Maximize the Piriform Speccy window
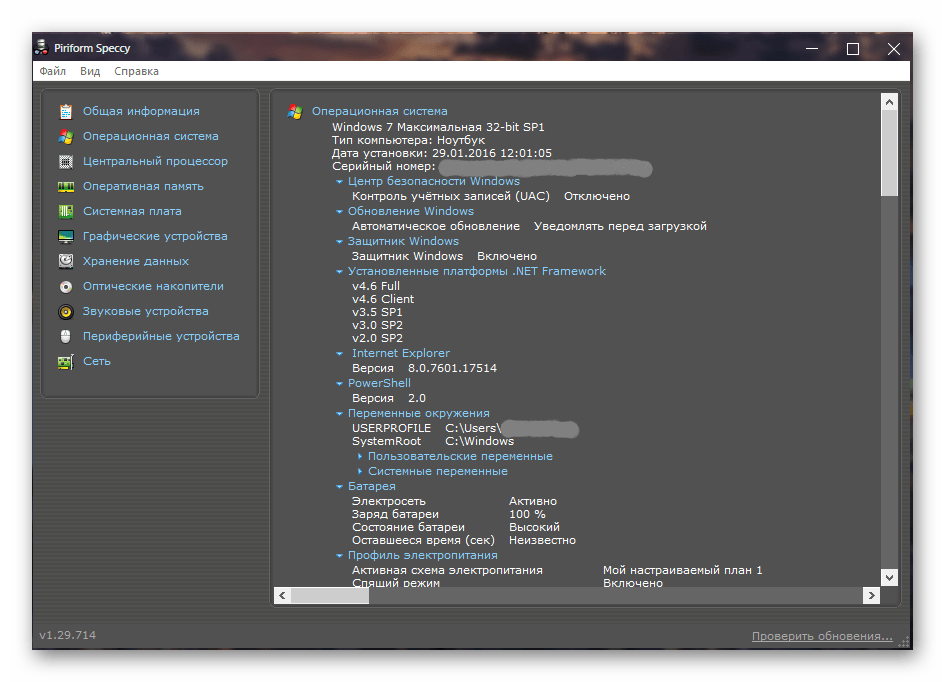This screenshot has width=945, height=682. point(853,49)
